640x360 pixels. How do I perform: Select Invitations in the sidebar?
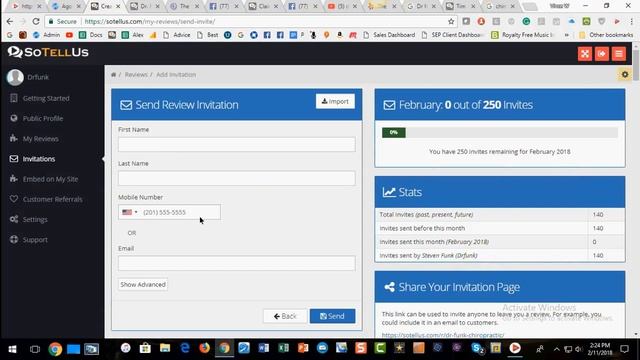[x=39, y=159]
